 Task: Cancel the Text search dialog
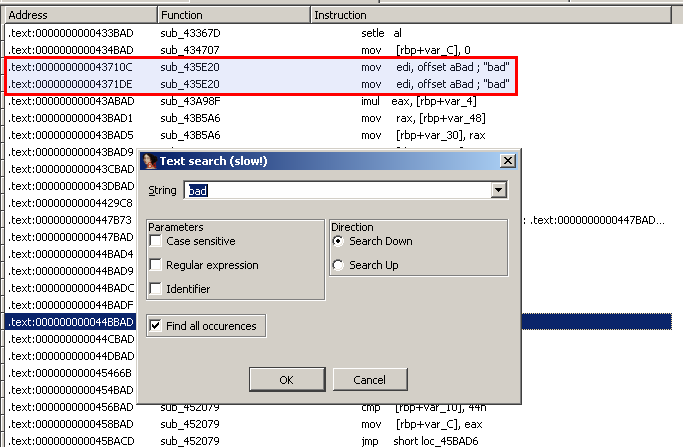point(369,380)
